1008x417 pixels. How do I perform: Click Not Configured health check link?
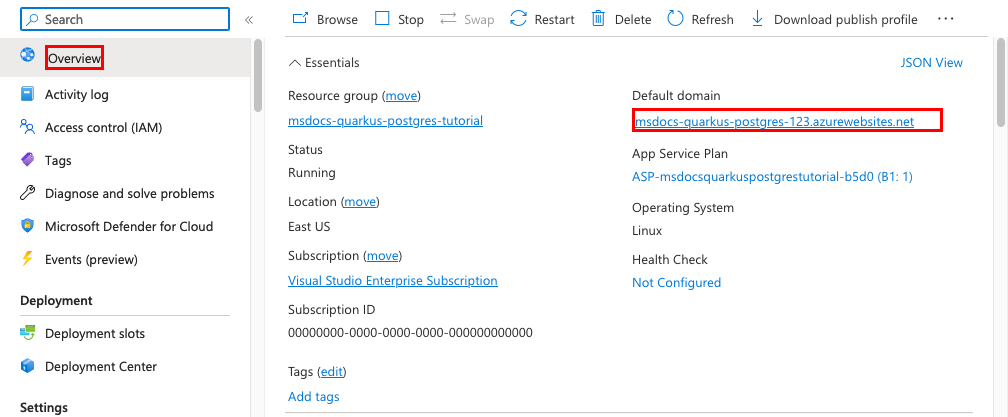coord(676,283)
